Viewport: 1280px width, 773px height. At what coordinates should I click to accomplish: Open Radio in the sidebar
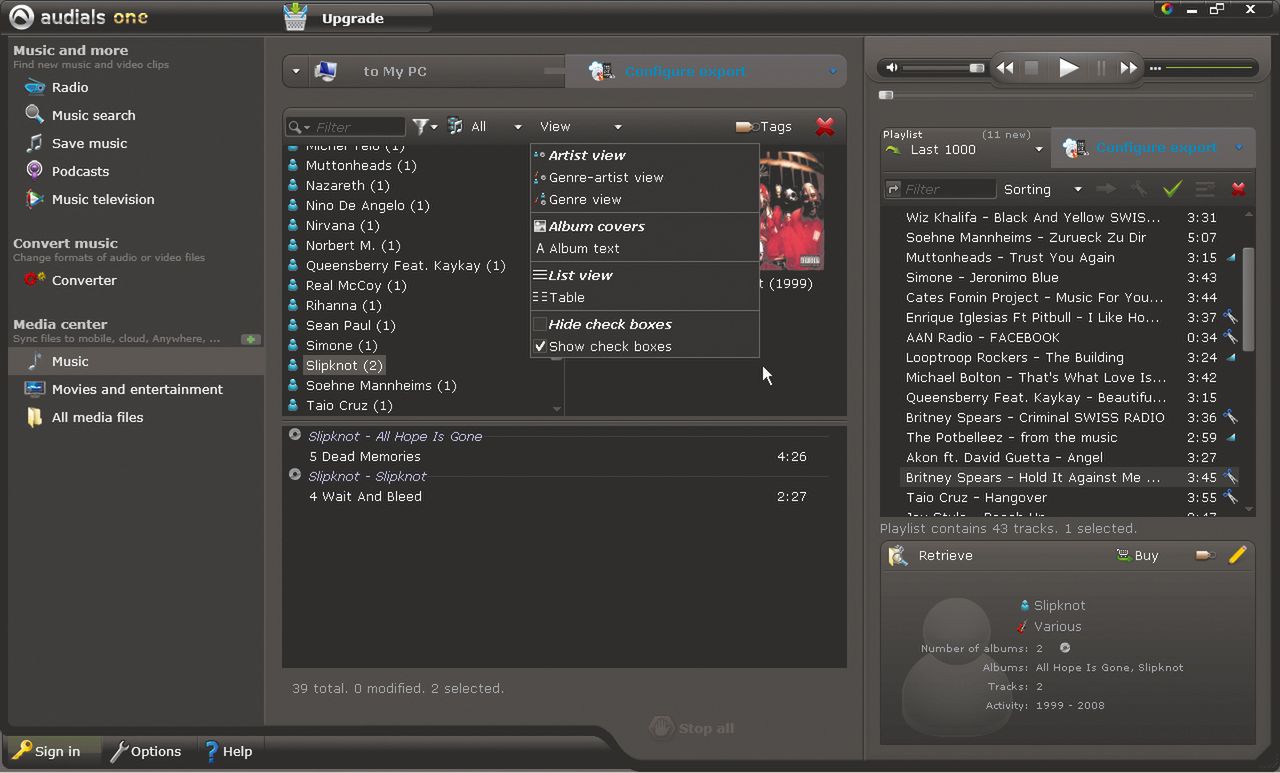click(70, 87)
